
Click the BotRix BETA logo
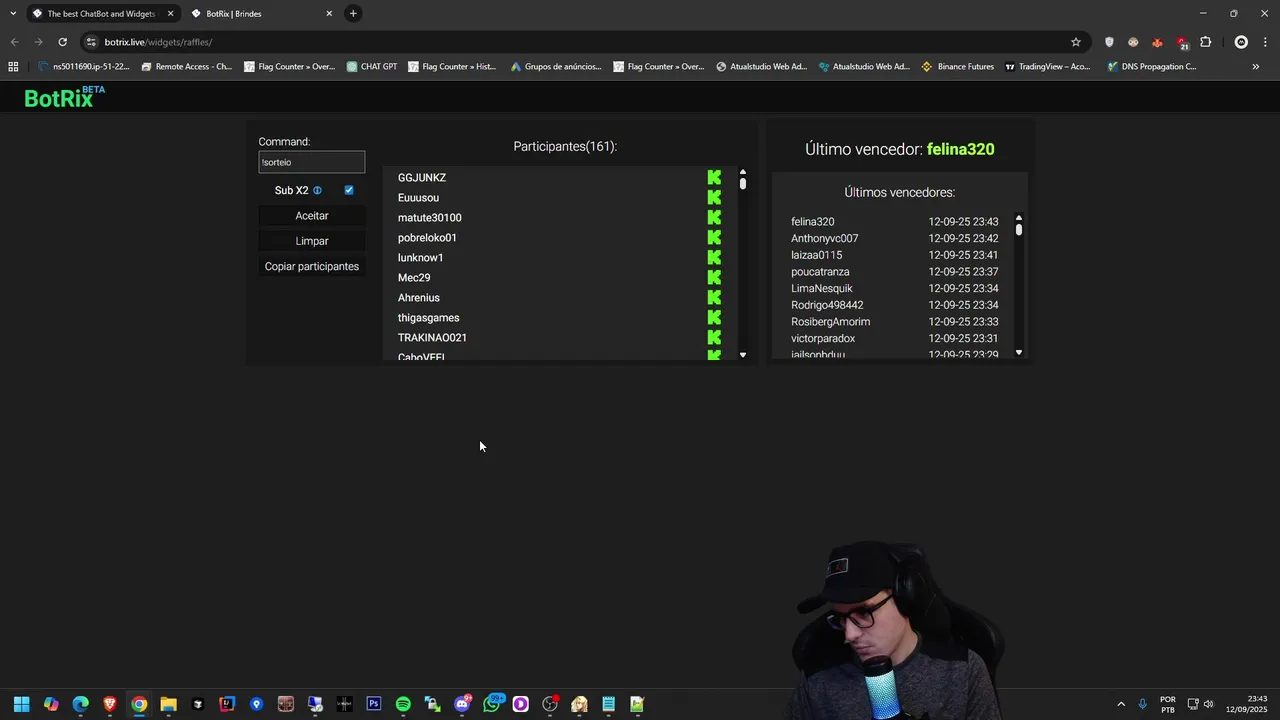click(64, 97)
